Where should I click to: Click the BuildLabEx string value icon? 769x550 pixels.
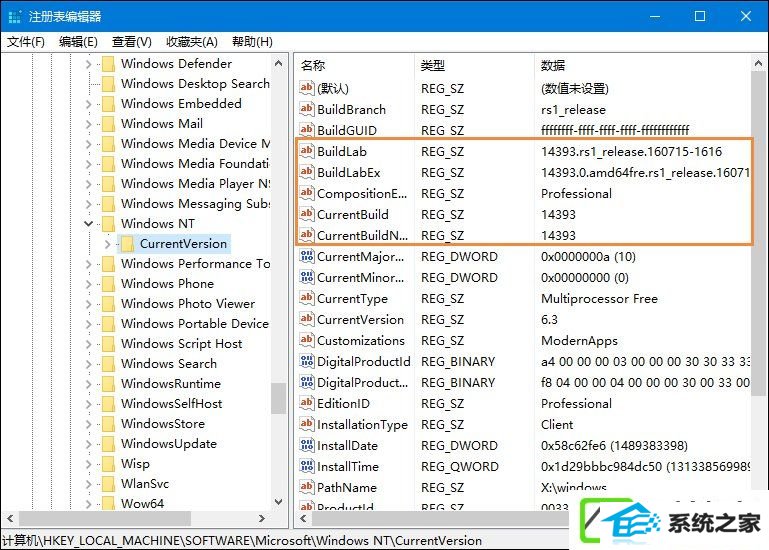point(307,172)
